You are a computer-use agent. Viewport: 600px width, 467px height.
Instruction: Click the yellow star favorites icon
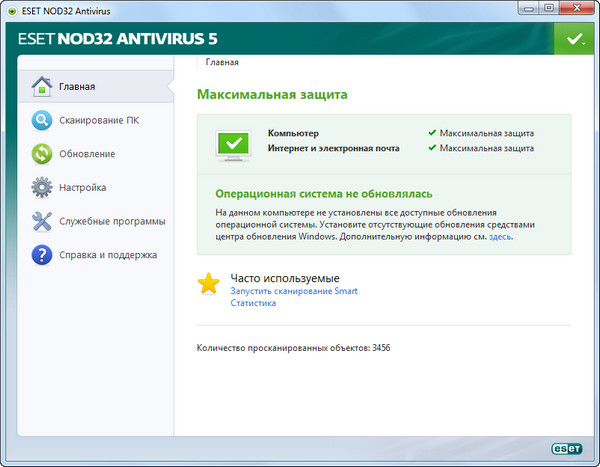208,284
